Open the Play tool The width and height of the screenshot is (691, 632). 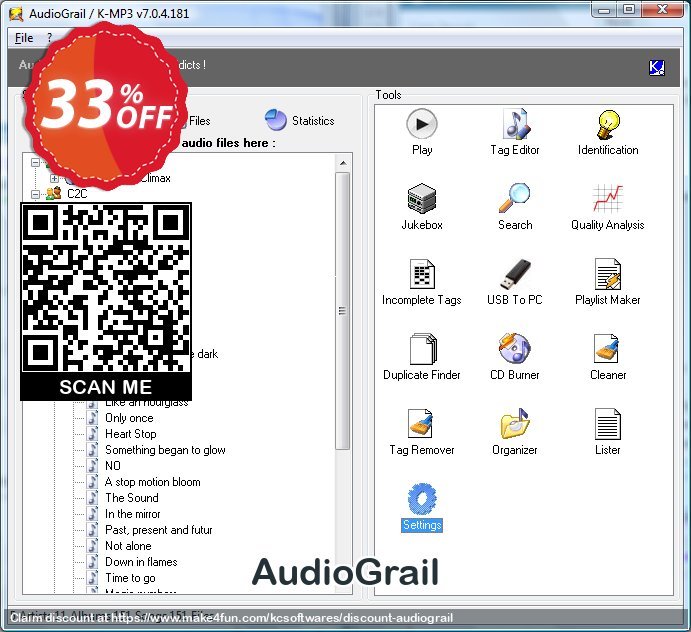pos(422,132)
